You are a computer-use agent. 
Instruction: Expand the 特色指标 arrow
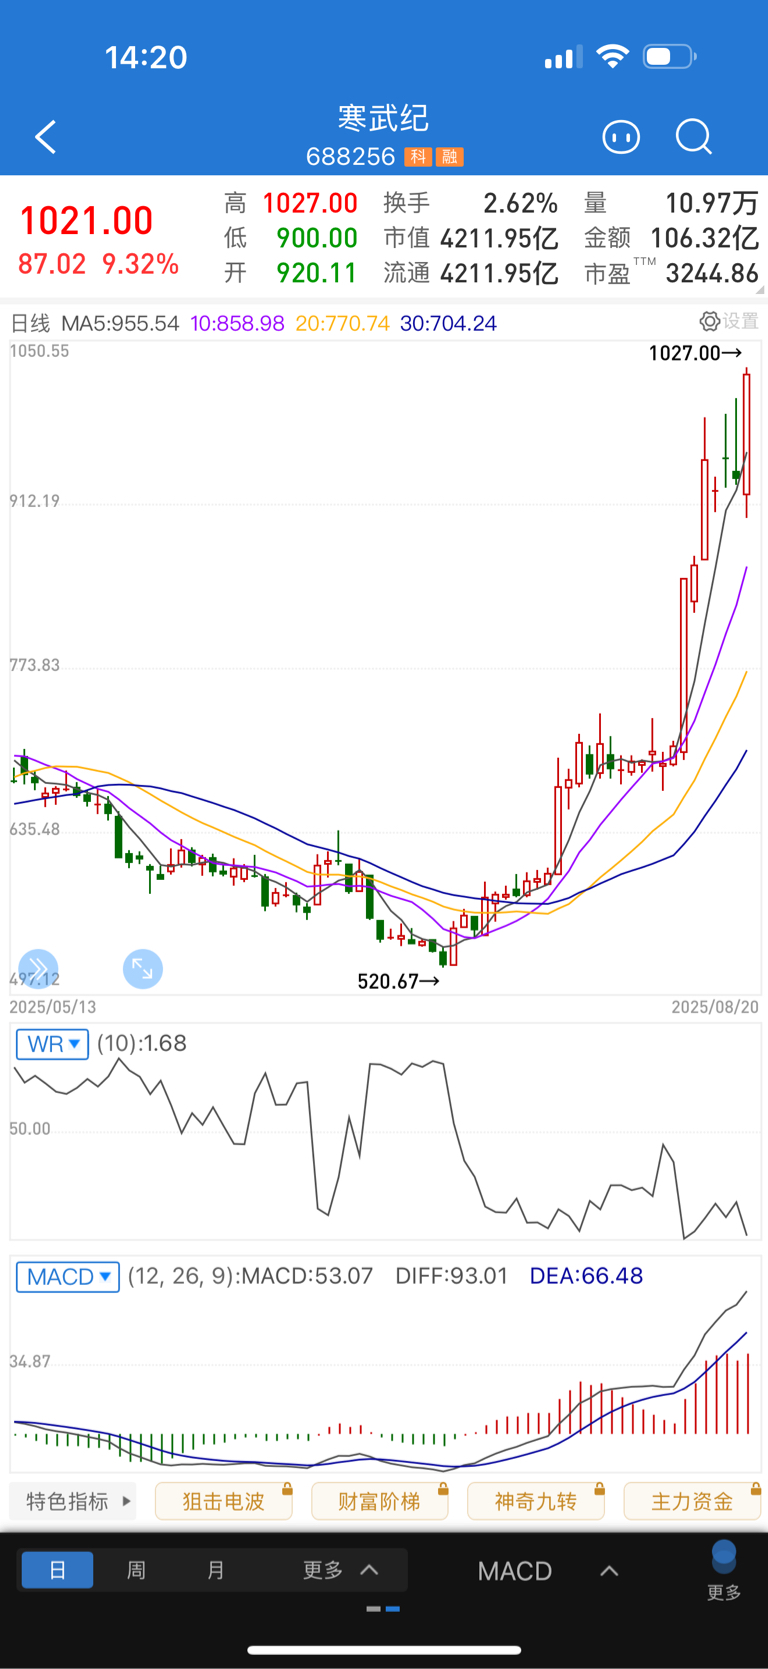pos(127,1501)
